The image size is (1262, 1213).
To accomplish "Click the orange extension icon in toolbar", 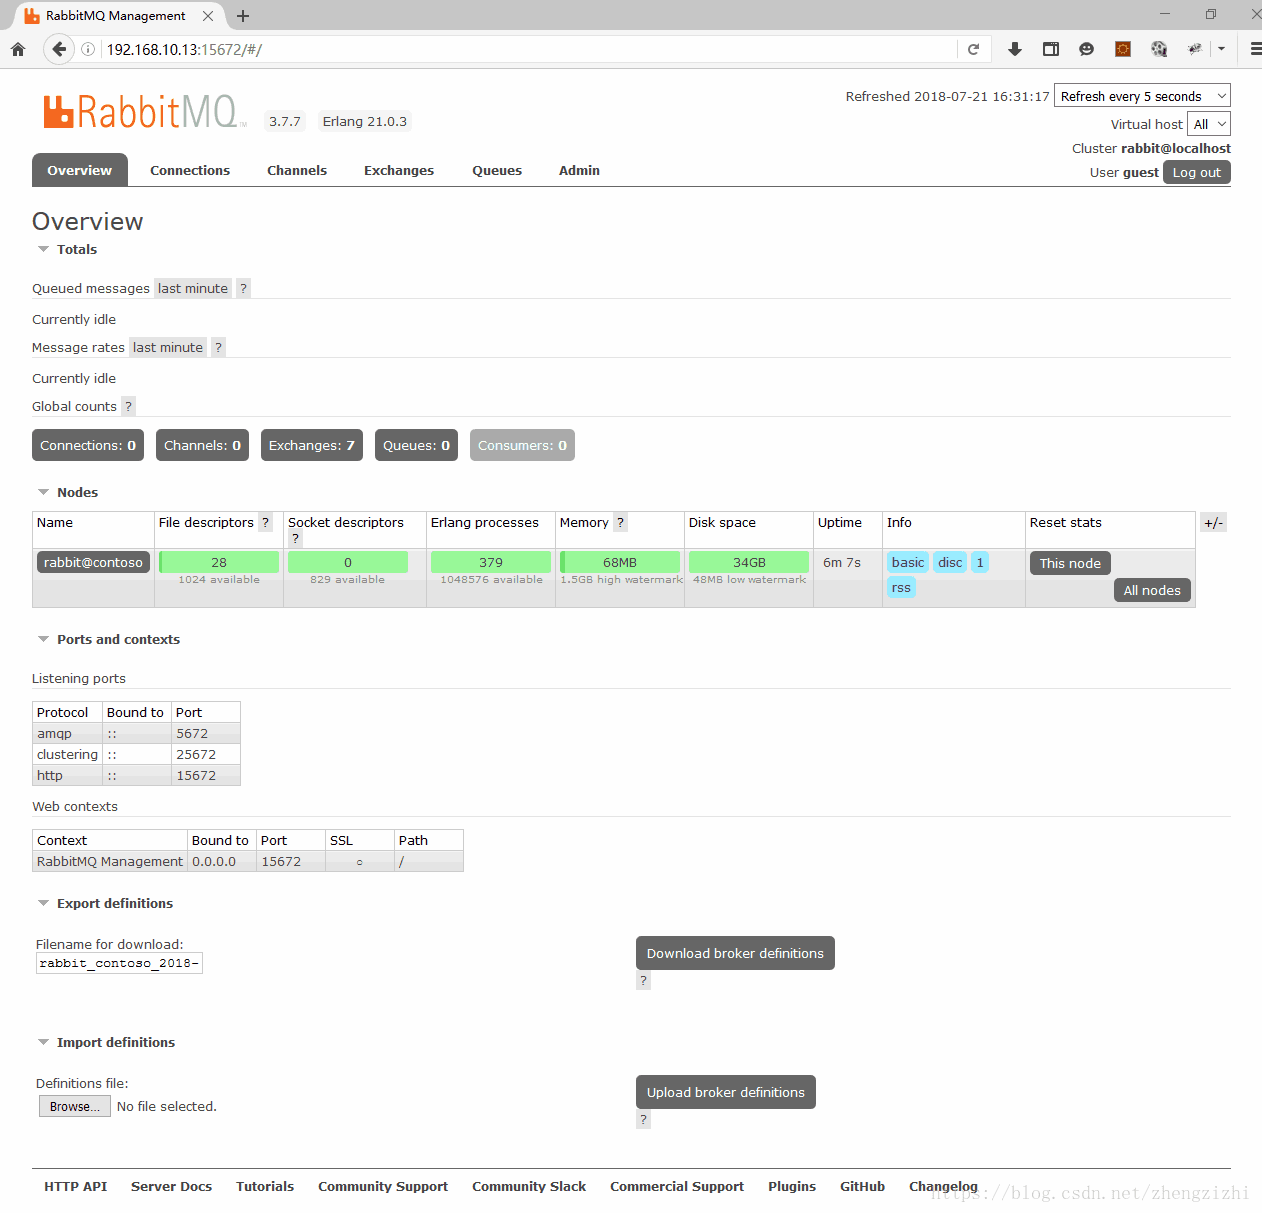I will coord(1123,49).
